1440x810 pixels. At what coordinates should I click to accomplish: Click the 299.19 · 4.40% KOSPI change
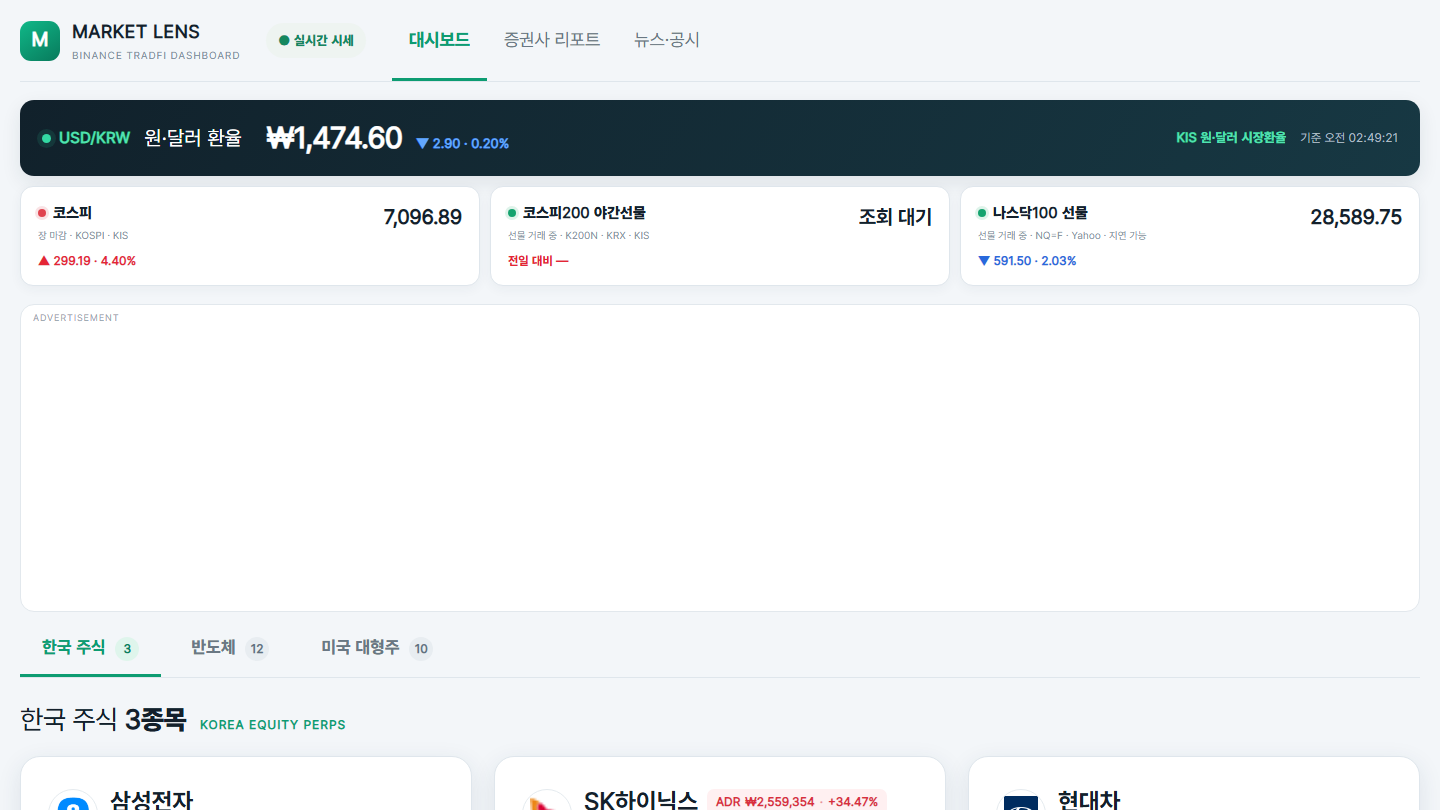tap(87, 261)
